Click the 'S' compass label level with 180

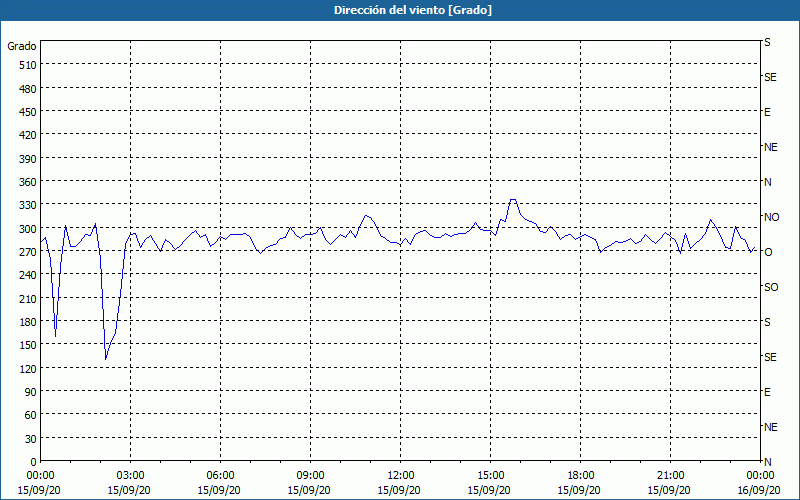[x=767, y=322]
